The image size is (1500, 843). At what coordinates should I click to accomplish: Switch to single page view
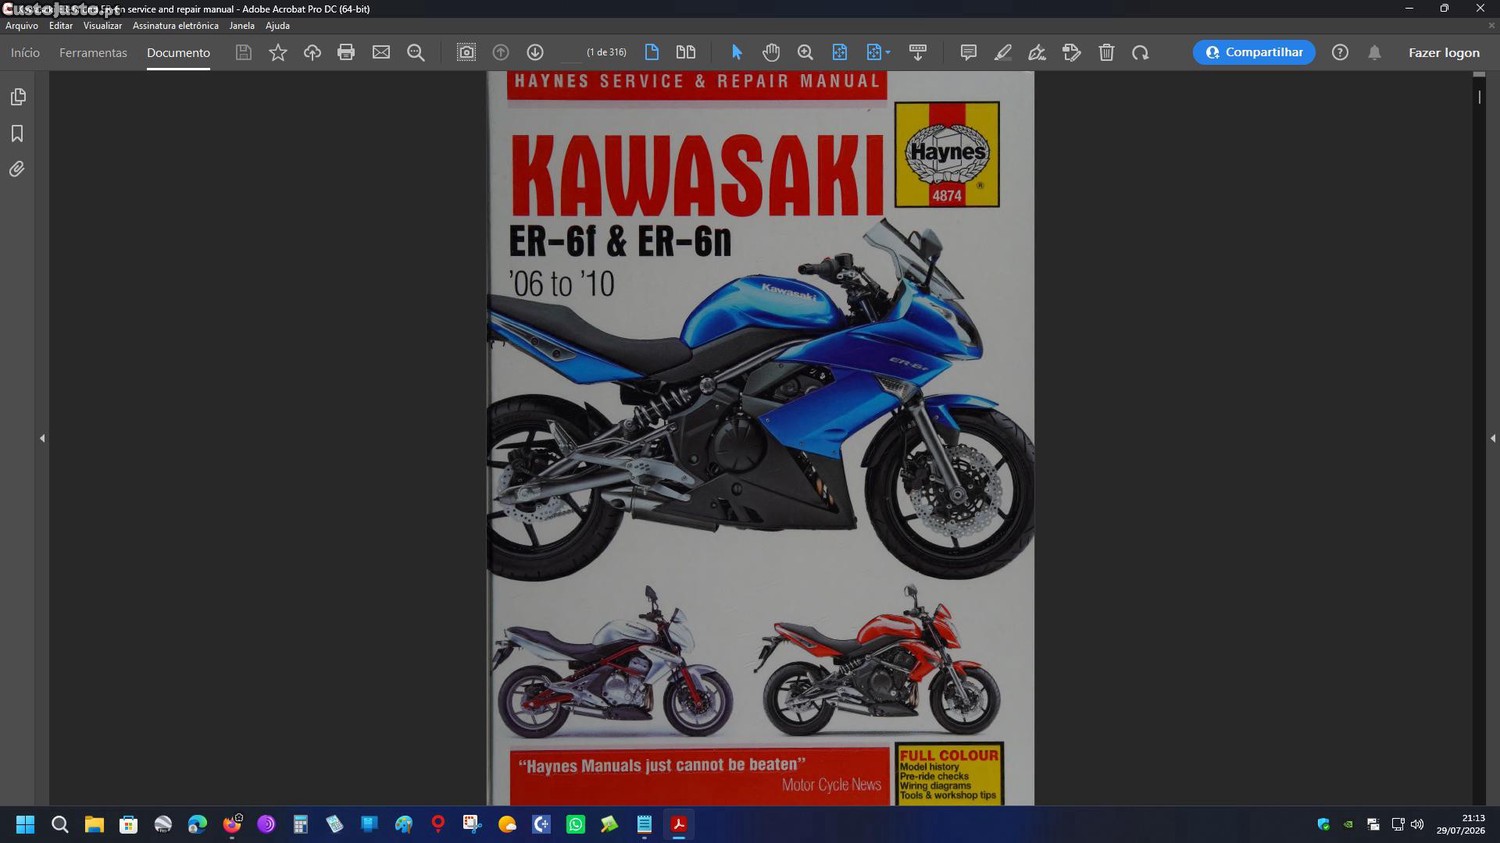(652, 52)
